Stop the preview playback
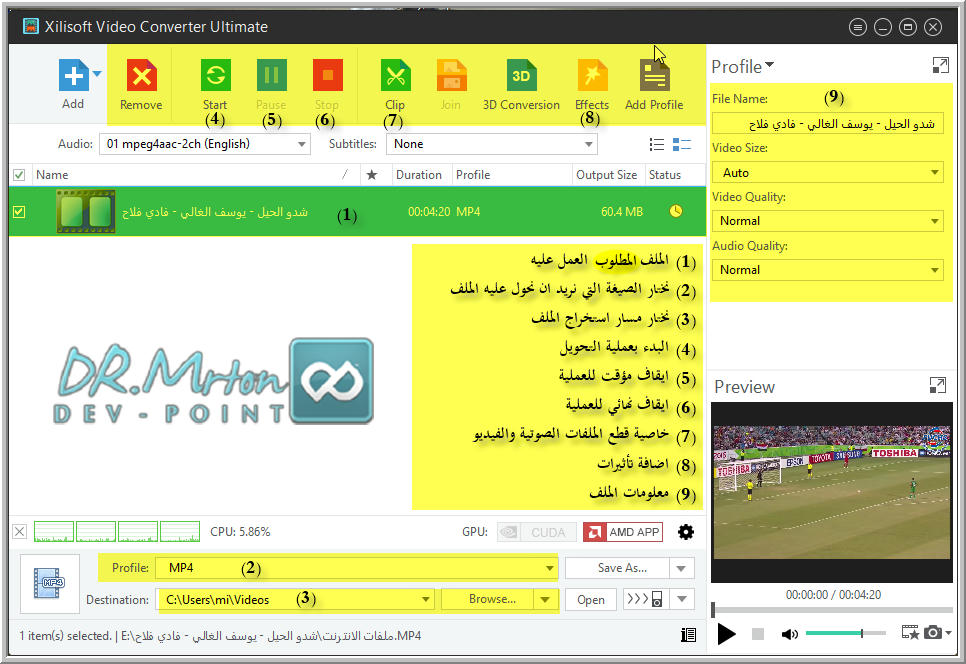 [758, 634]
